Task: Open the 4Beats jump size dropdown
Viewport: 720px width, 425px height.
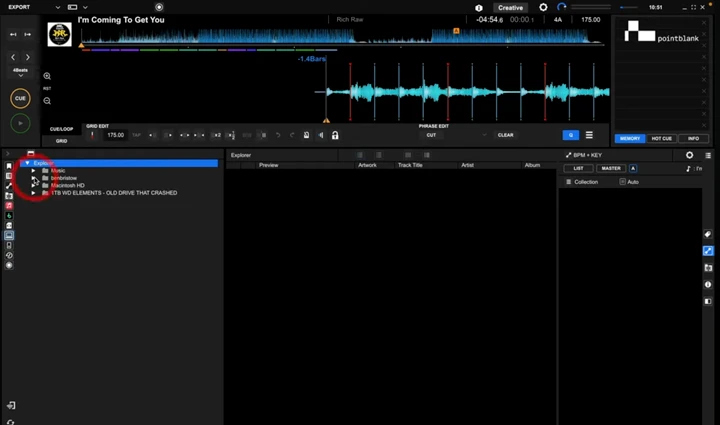Action: click(20, 70)
